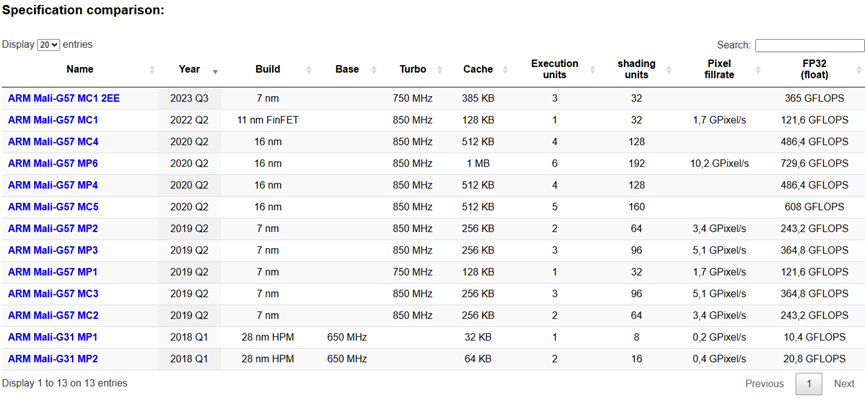865x402 pixels.
Task: Open the ARM Mali-G57 MP6 link
Action: [x=53, y=163]
